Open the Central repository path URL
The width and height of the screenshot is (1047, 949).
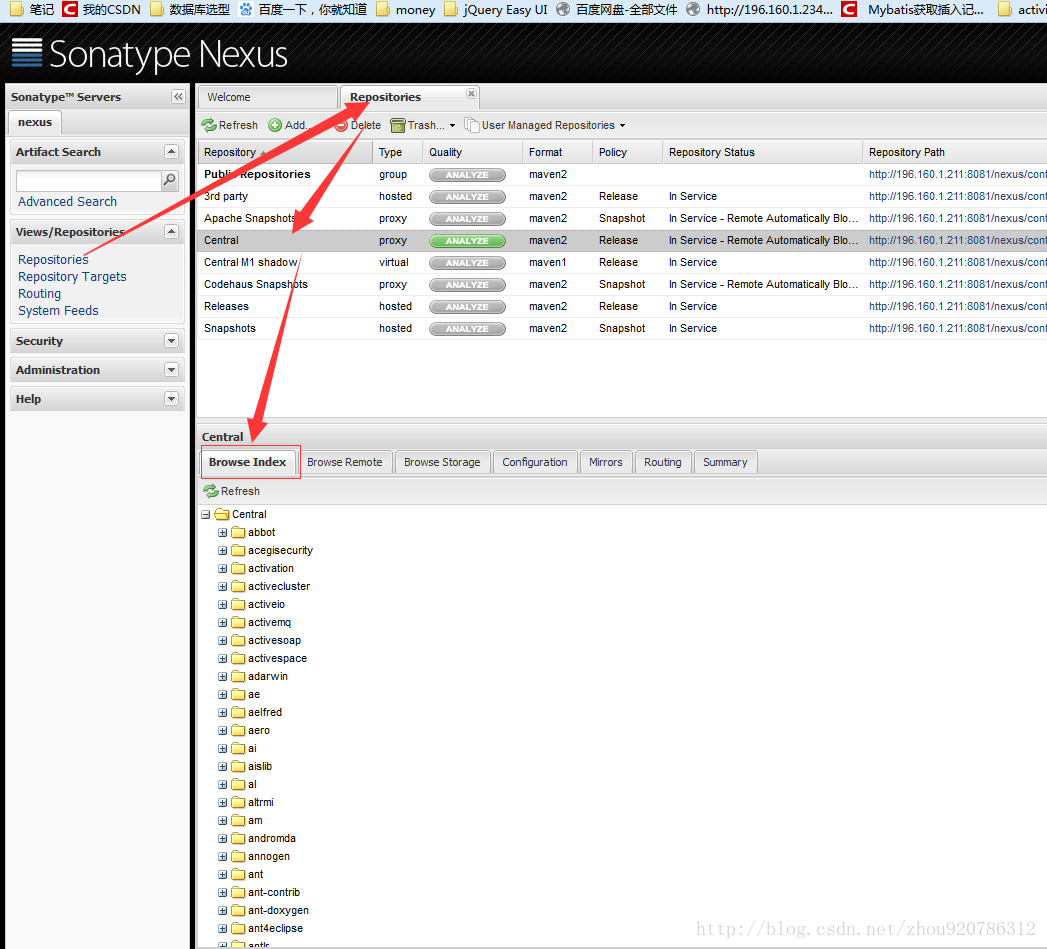click(x=958, y=240)
